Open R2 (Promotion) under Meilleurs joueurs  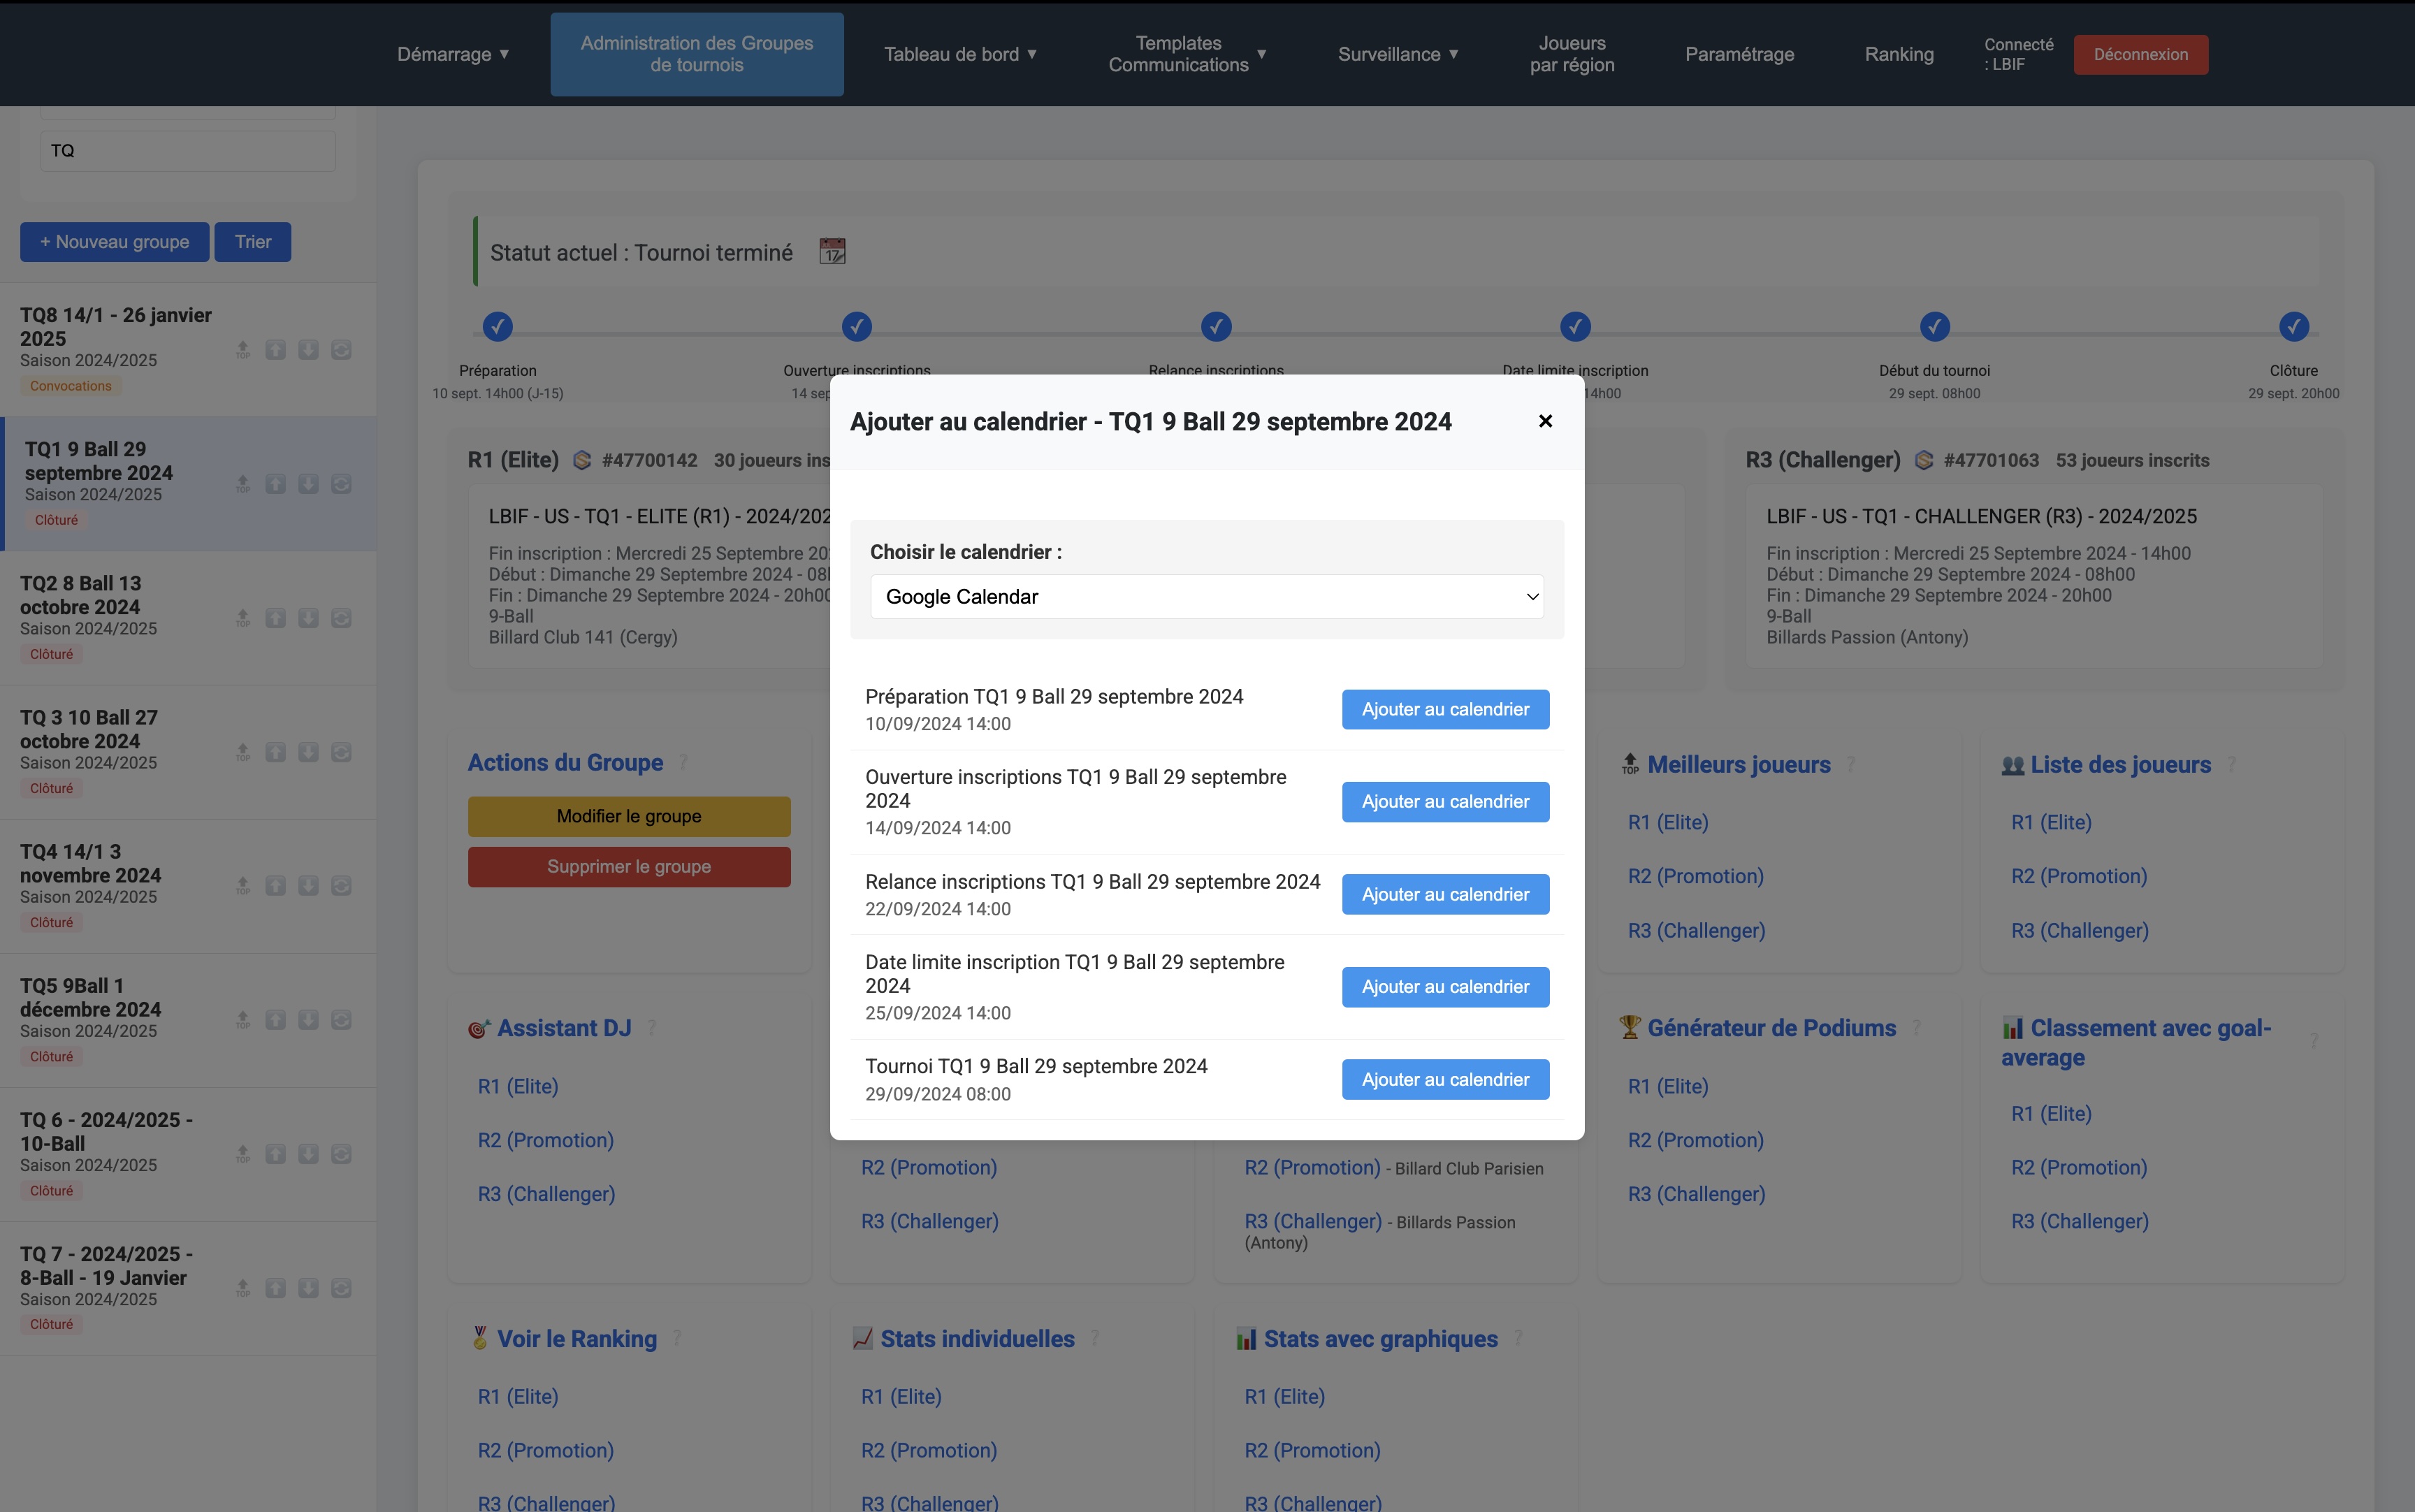[1695, 876]
